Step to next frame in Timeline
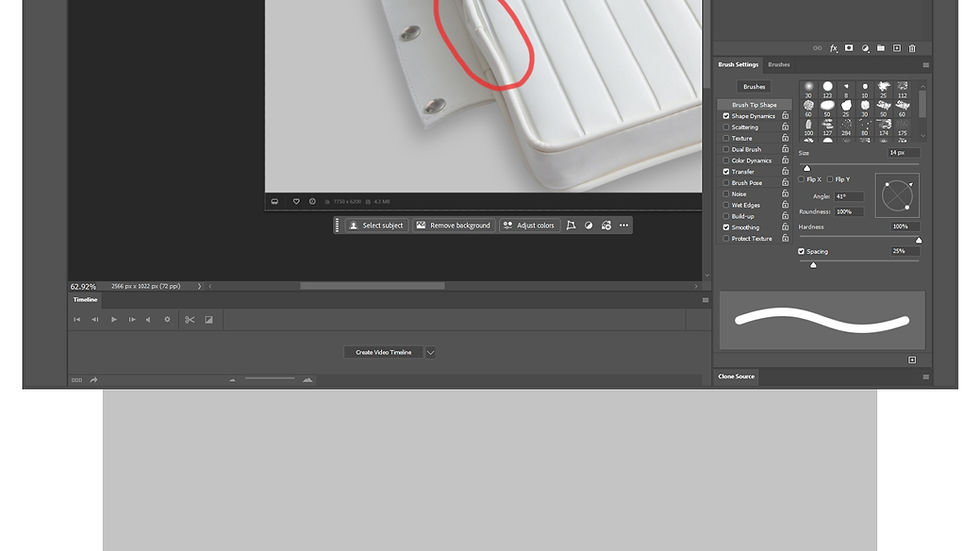Screen dimensions: 980x551 coord(132,319)
